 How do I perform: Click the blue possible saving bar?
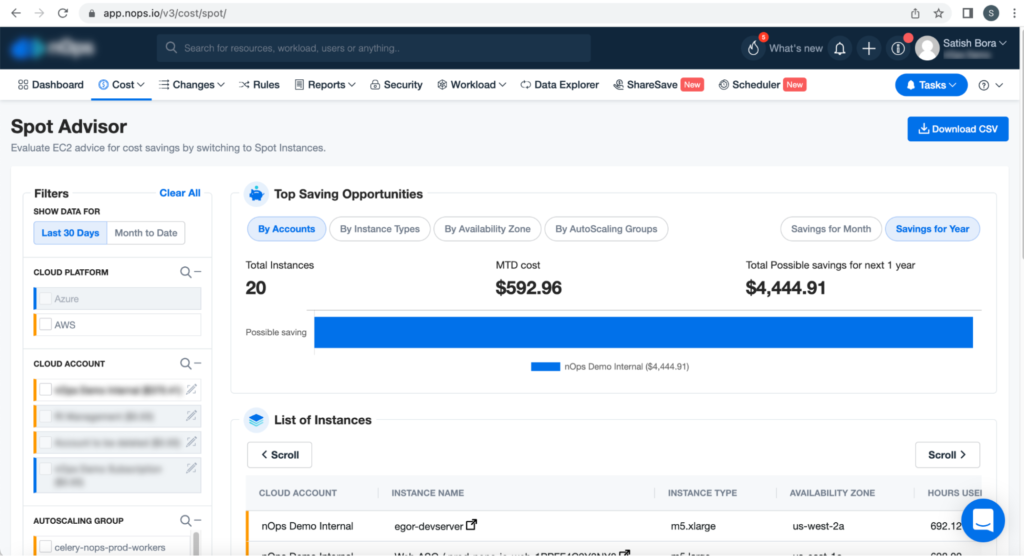[643, 332]
